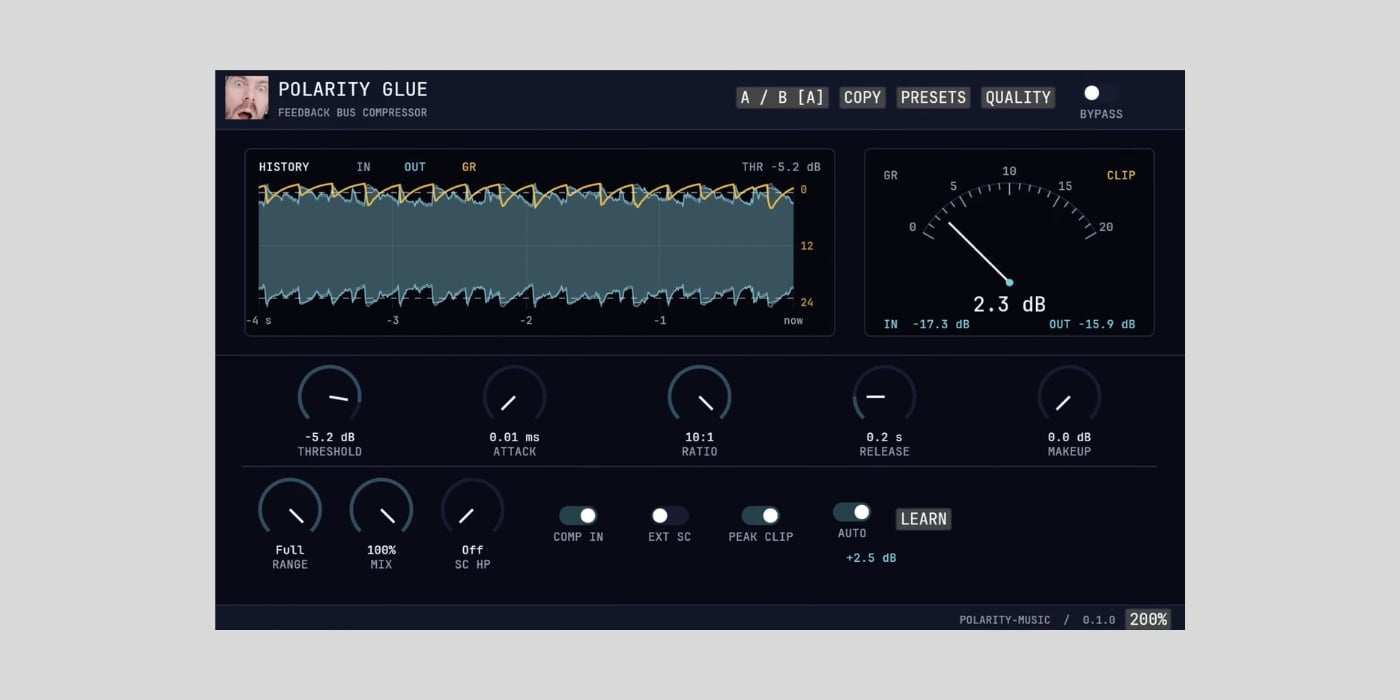Screen dimensions: 1400x700
Task: Click the FEEDBACK BUS COMPRESSOR subtitle
Action: coord(353,113)
